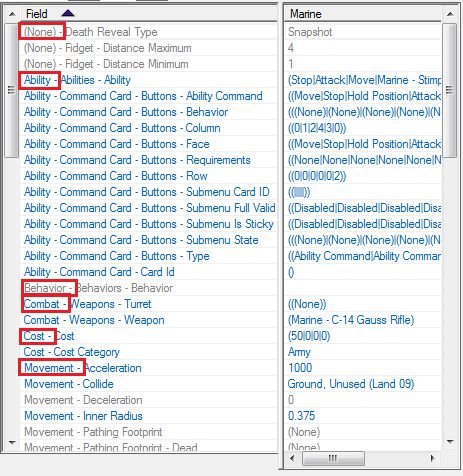
Task: Click the Ground, Unused (Land 09) value
Action: (x=351, y=384)
